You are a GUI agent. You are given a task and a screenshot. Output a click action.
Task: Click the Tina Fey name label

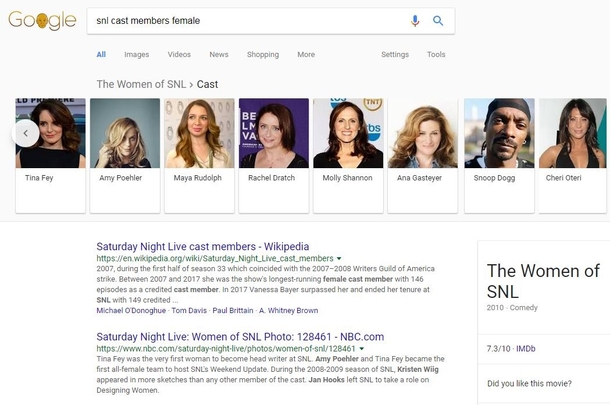pyautogui.click(x=39, y=178)
